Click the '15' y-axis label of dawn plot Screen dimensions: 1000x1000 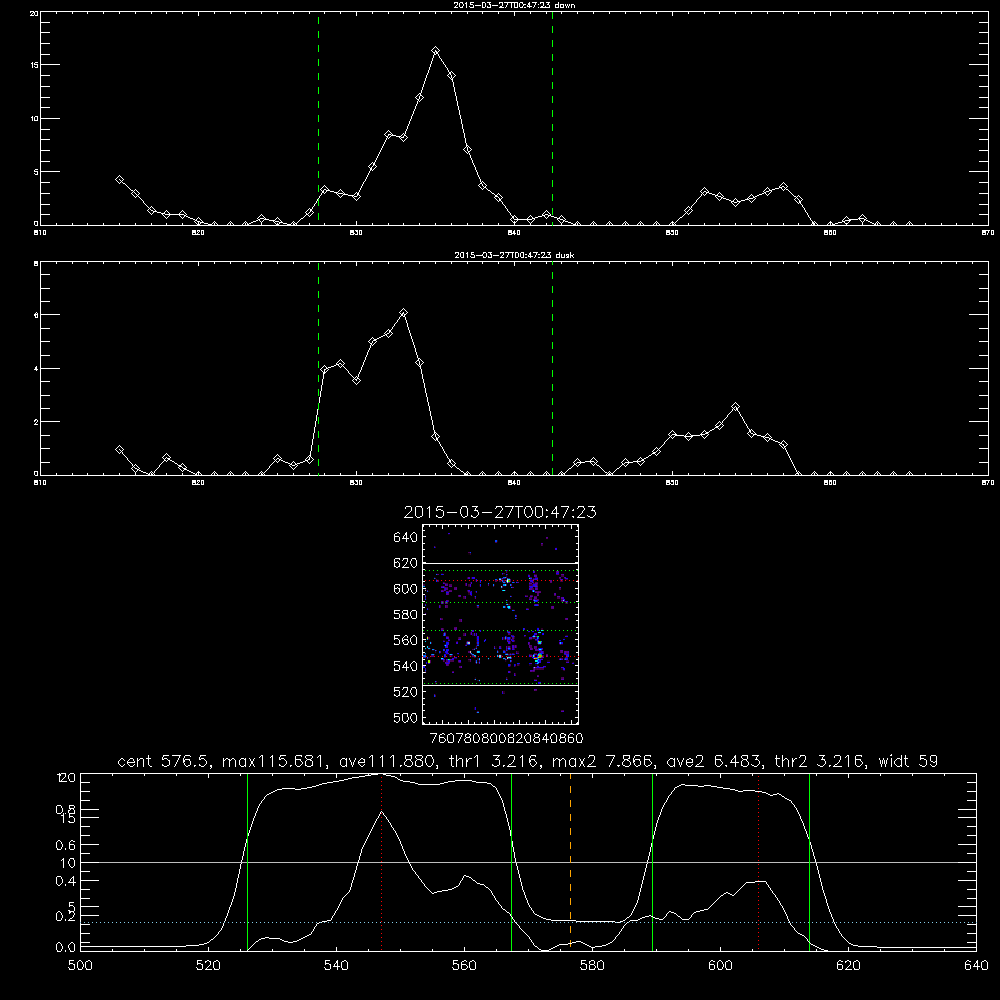pyautogui.click(x=34, y=65)
